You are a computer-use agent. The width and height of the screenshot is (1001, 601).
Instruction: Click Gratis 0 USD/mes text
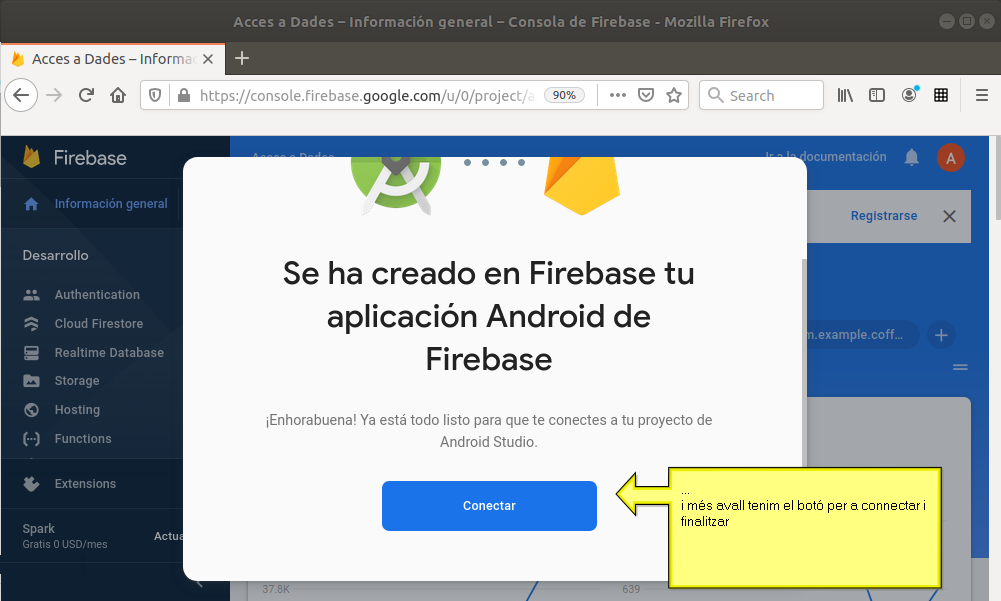pos(64,544)
